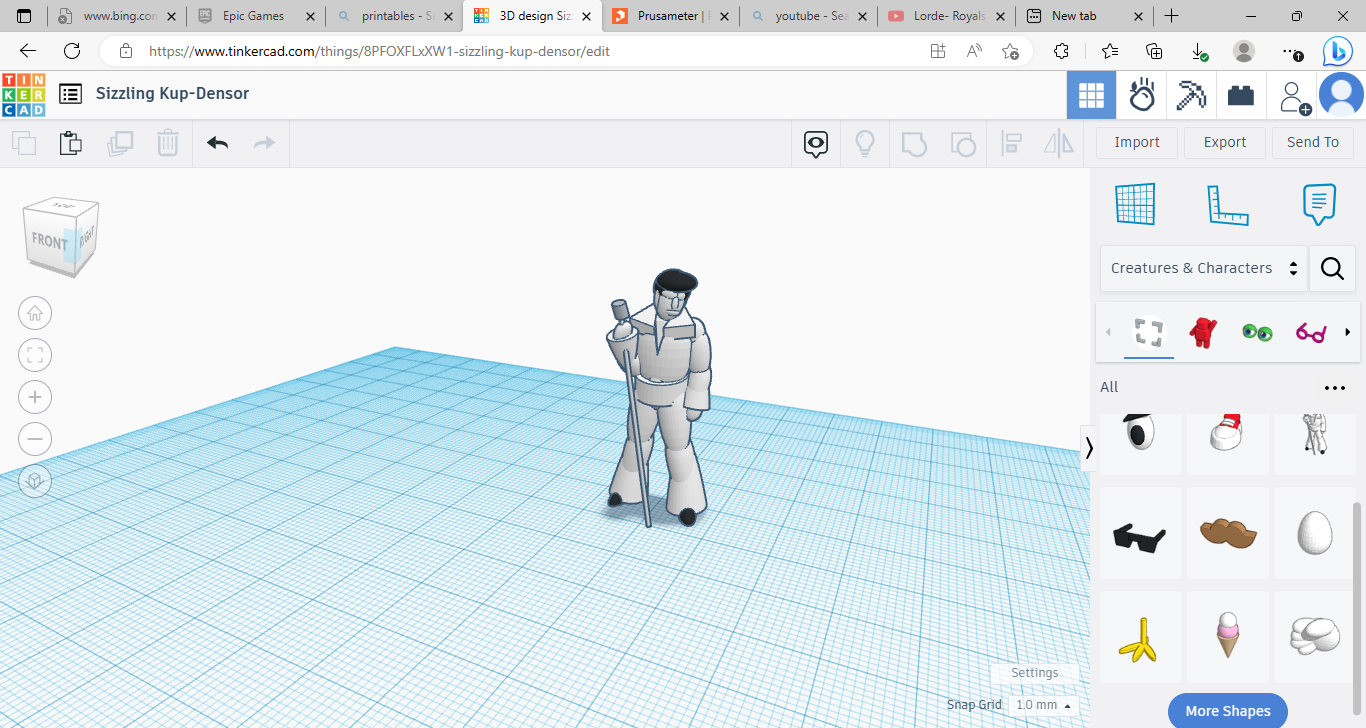Click Fit all in view icon

point(35,355)
